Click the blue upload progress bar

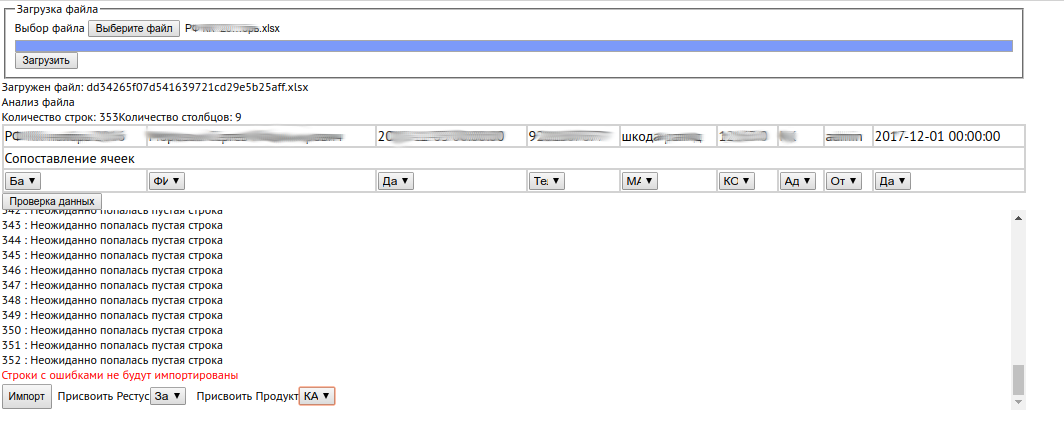tap(514, 45)
